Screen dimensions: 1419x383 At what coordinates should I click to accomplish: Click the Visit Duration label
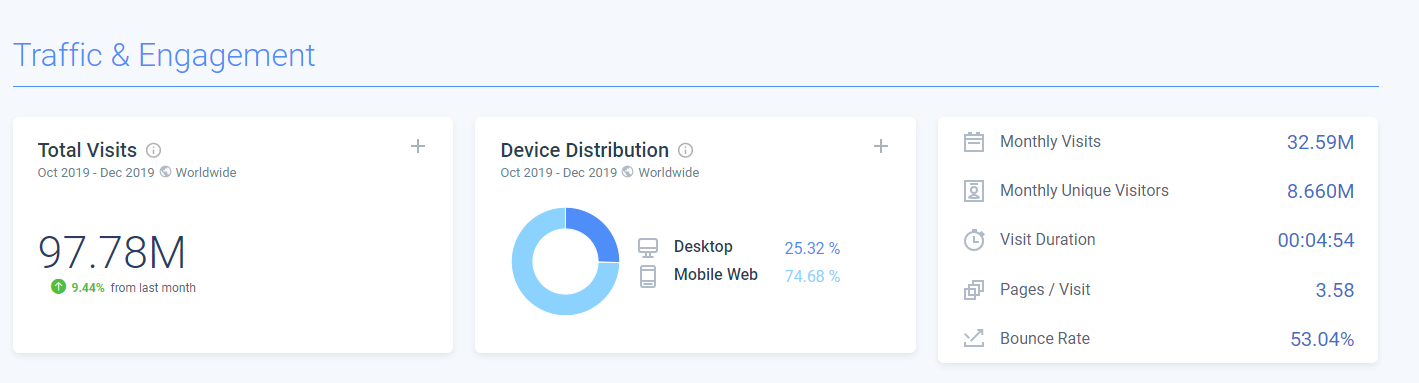pyautogui.click(x=1047, y=240)
